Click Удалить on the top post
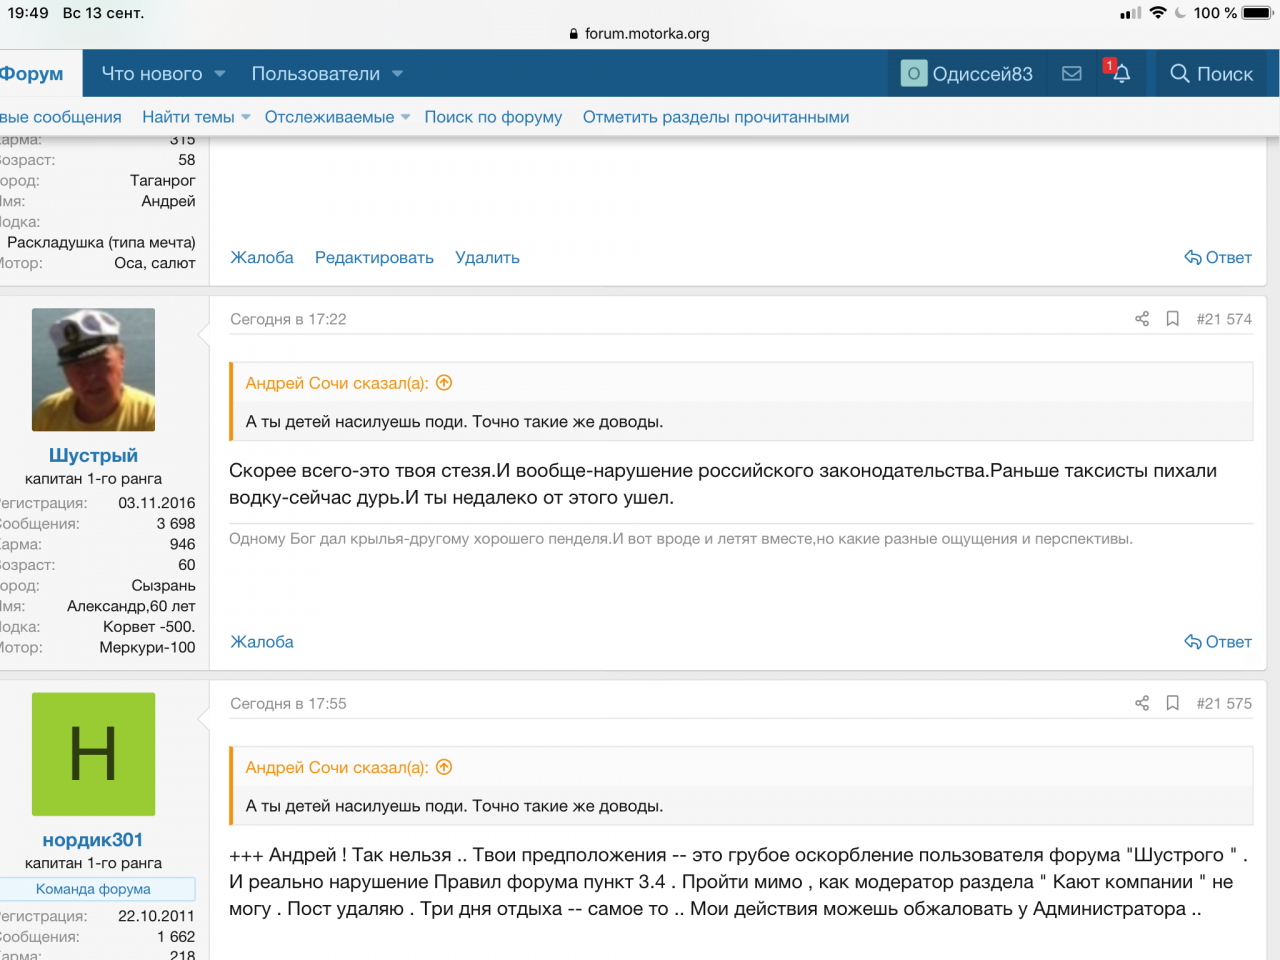 pyautogui.click(x=487, y=257)
